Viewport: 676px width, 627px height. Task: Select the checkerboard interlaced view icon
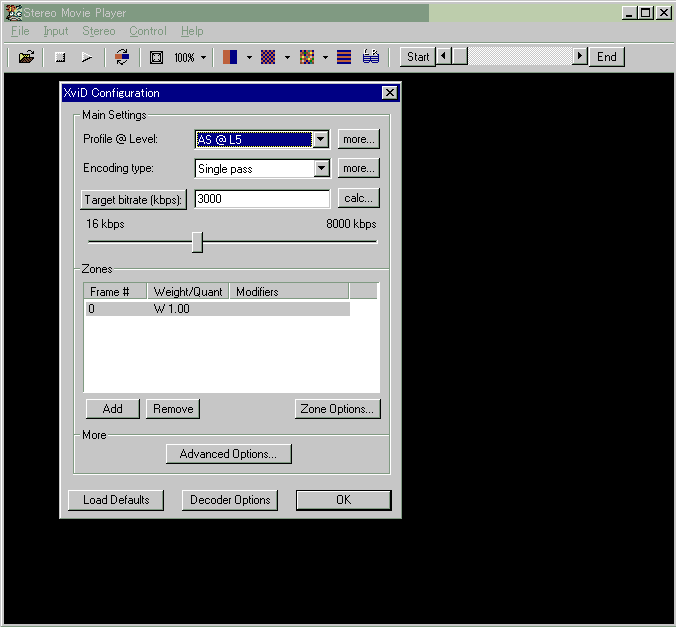(268, 57)
